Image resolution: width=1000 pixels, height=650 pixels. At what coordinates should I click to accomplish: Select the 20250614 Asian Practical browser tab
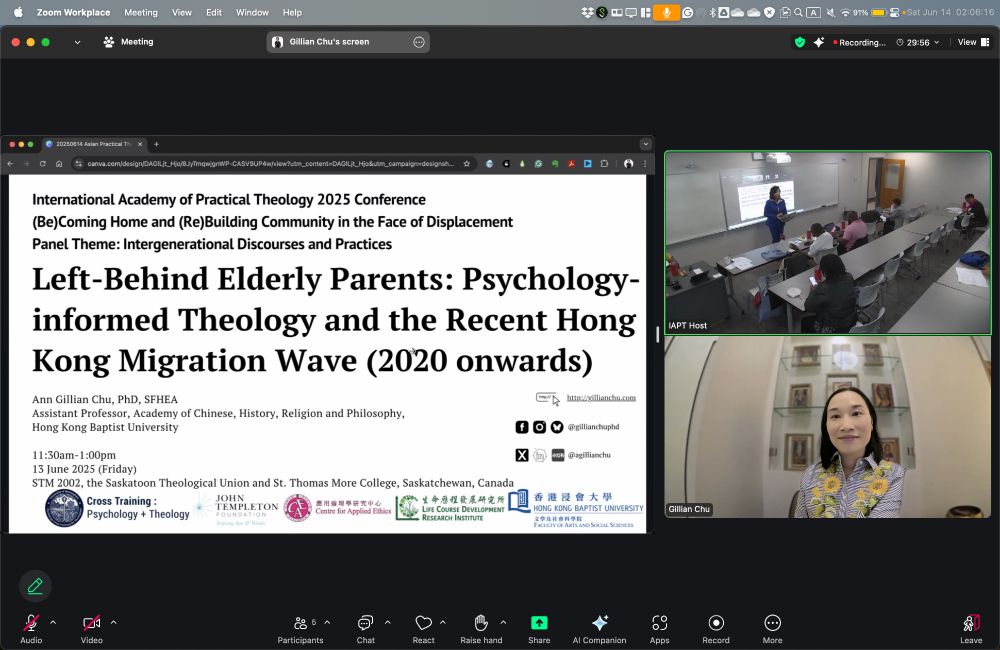click(x=94, y=144)
